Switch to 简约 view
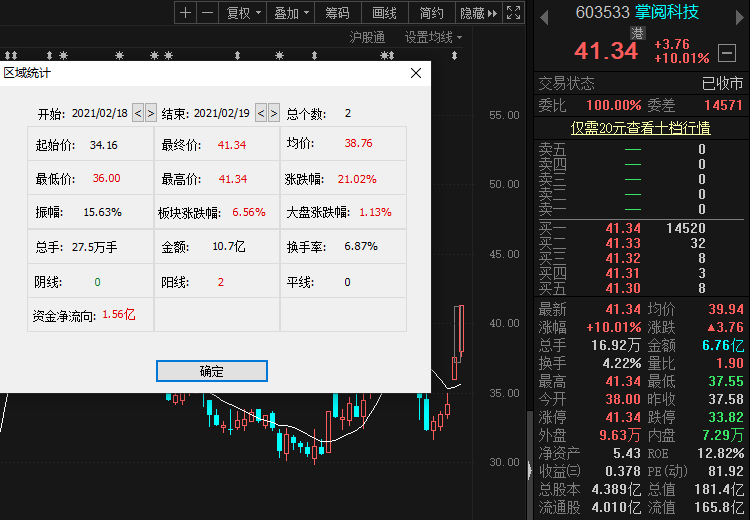750x520 pixels. [431, 13]
